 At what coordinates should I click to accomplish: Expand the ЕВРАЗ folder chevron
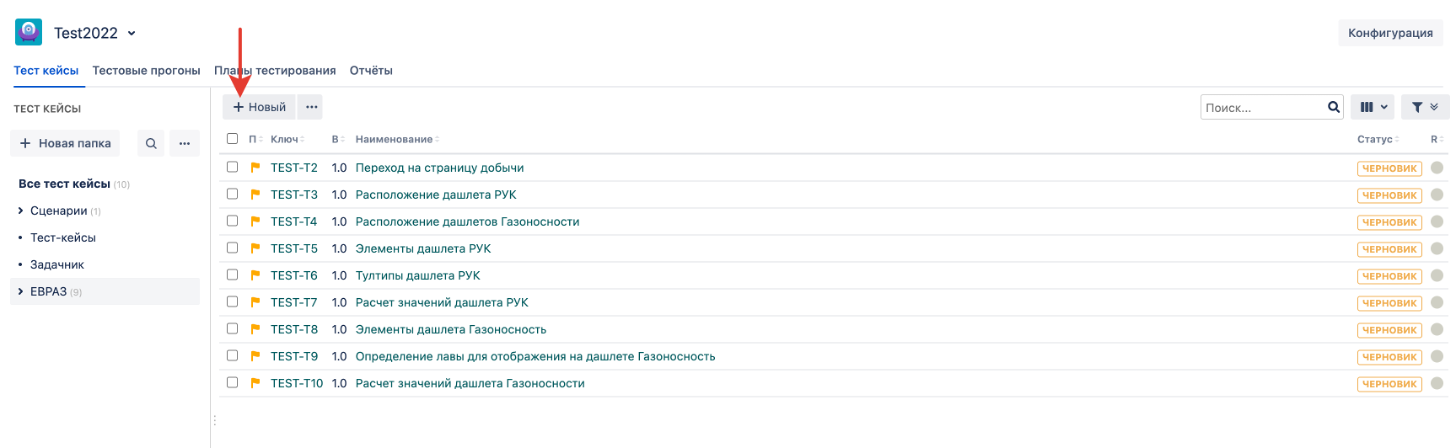[21, 292]
